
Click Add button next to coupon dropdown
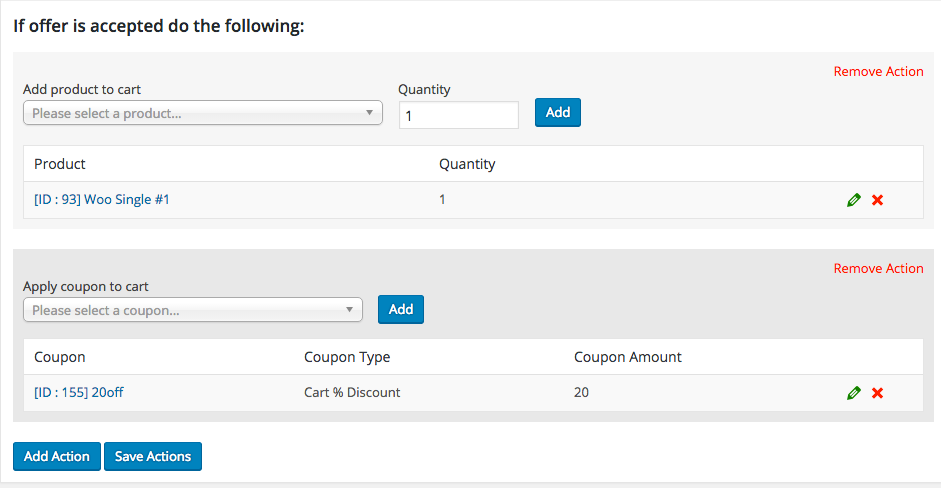coord(401,309)
